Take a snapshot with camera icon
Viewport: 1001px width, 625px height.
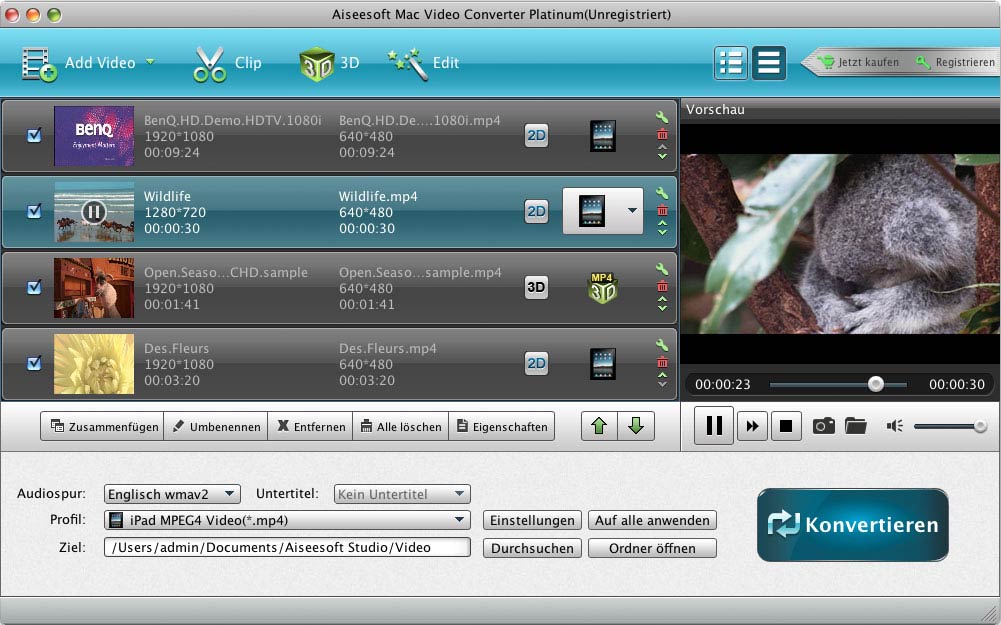[824, 426]
